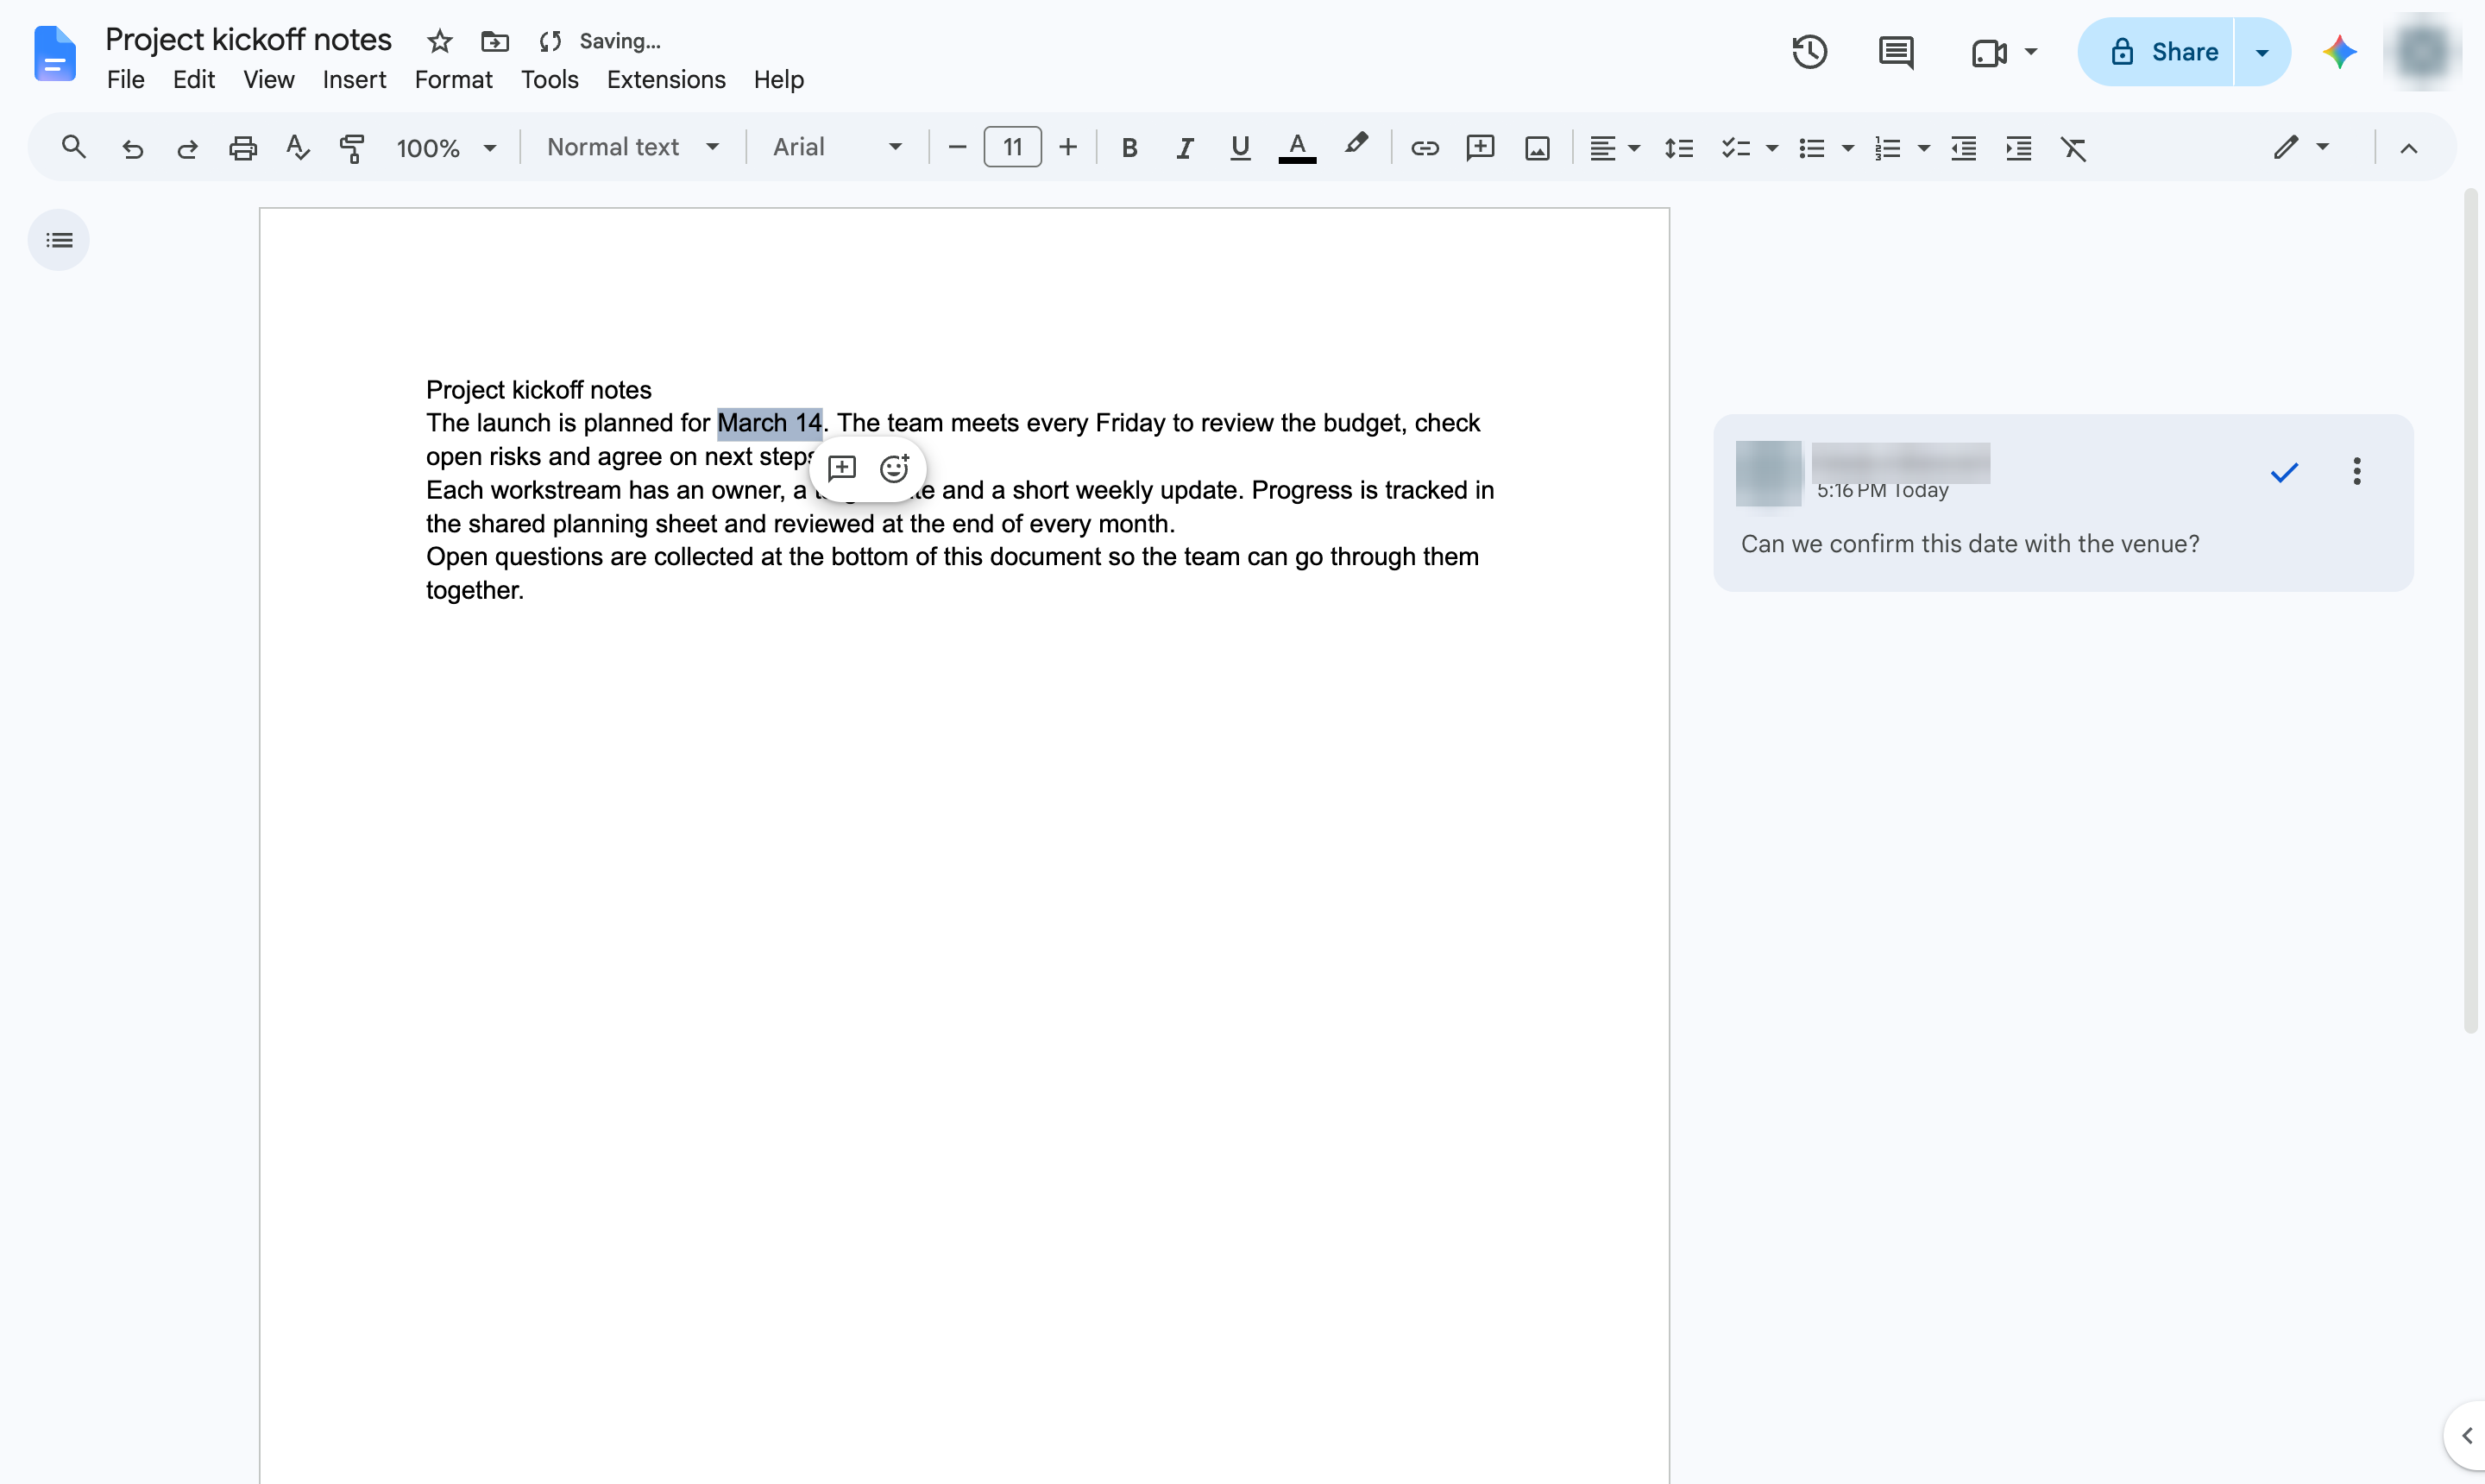Open the Normal text style dropdown
This screenshot has height=1484, width=2485.
coord(632,147)
